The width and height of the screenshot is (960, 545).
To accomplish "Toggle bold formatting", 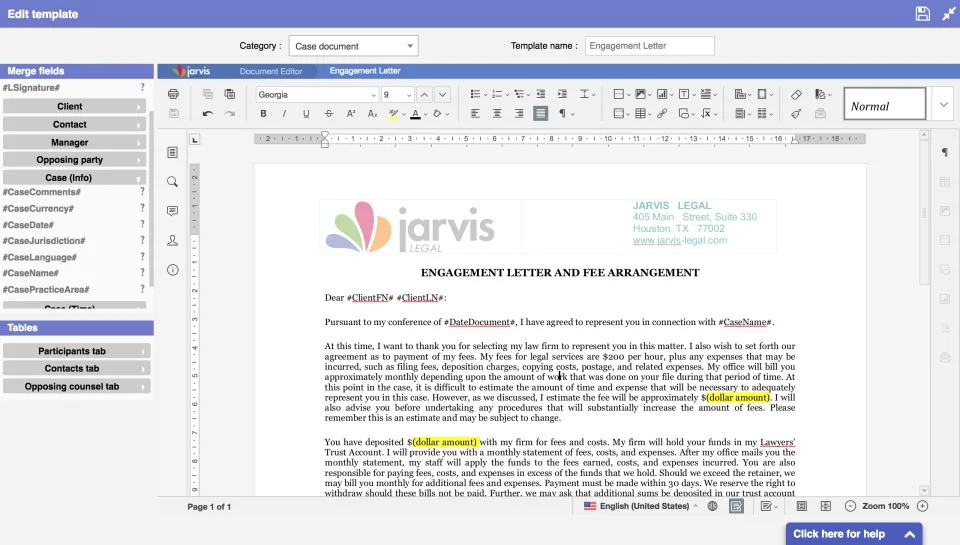I will point(263,114).
